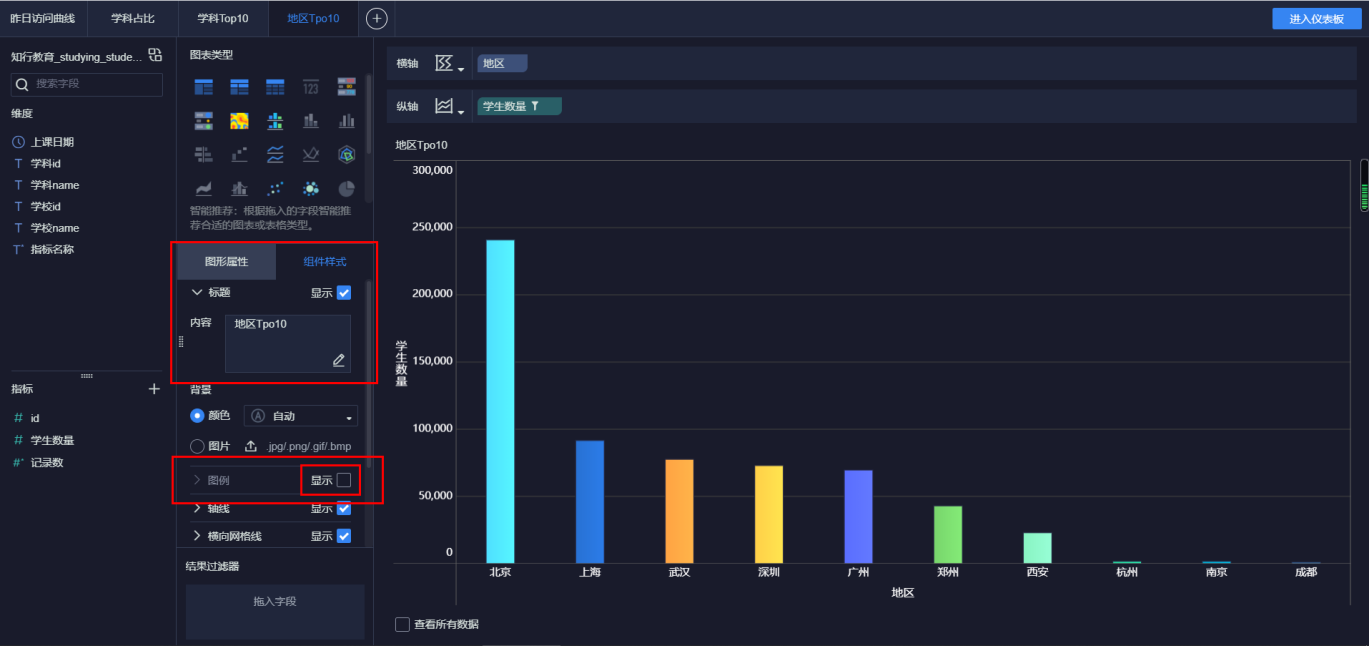The image size is (1369, 646).
Task: Toggle the 横向网格线 显示 checkbox
Action: [344, 536]
